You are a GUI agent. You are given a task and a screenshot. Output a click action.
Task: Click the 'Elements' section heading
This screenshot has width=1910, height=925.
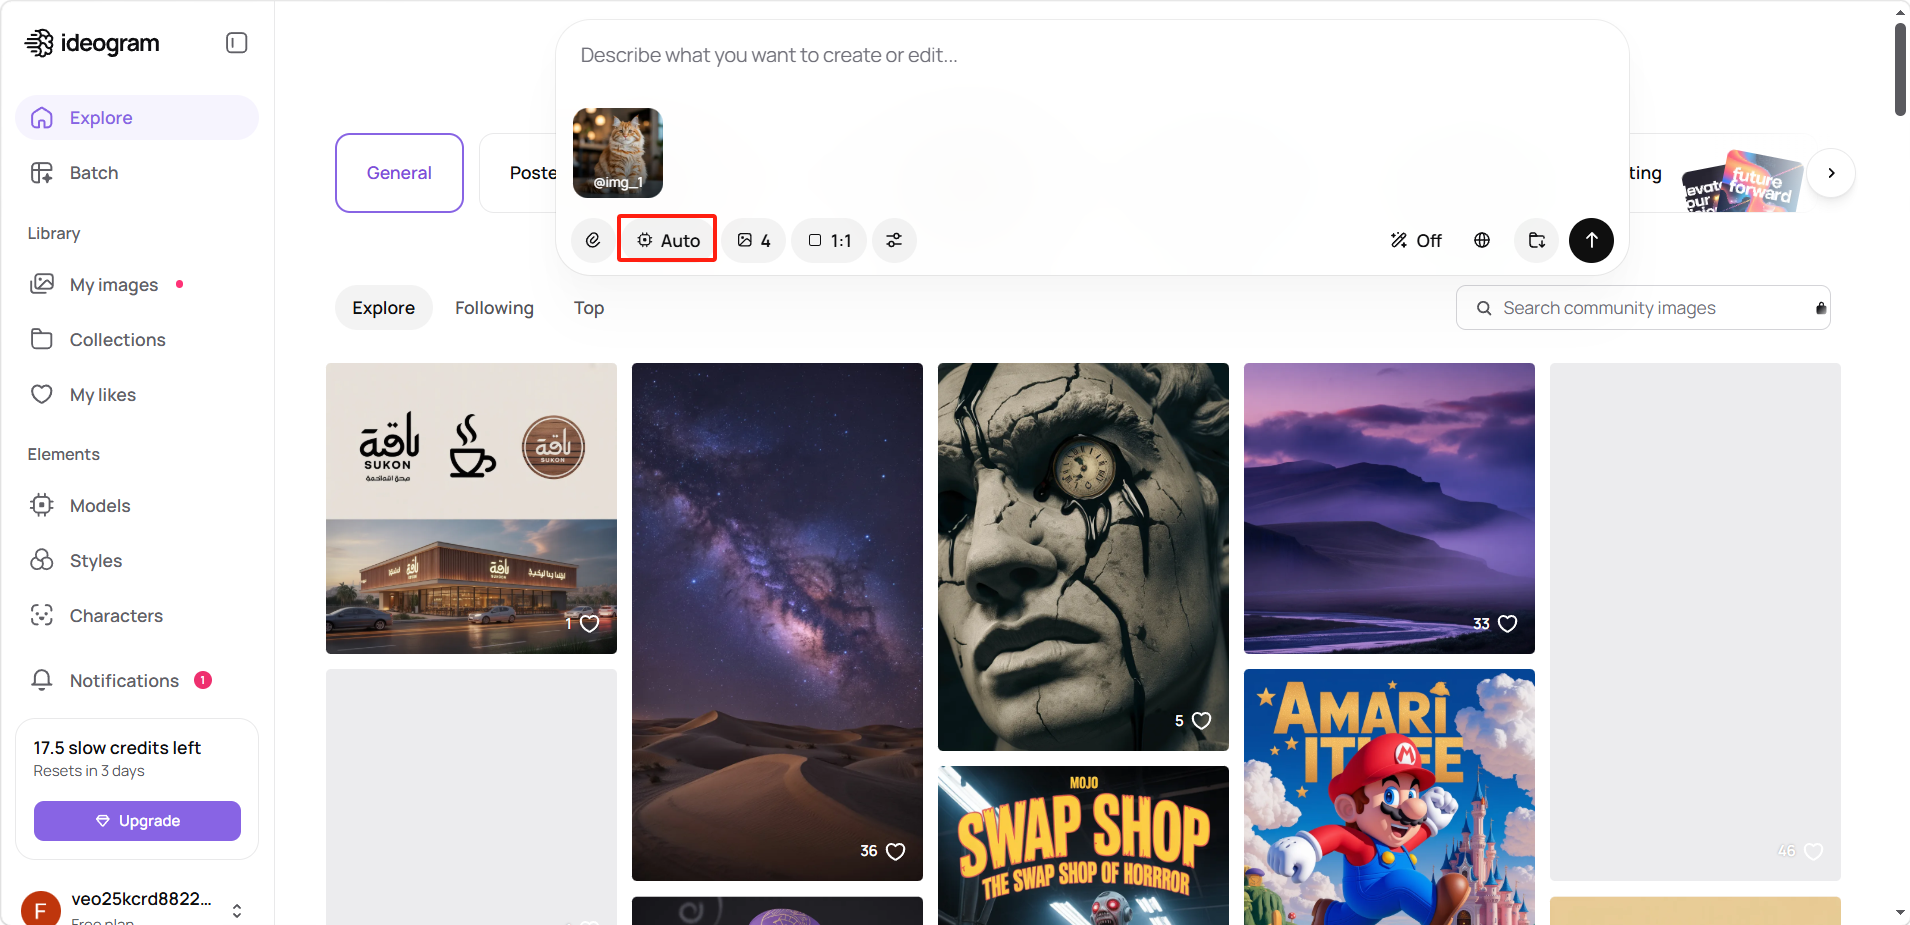coord(64,454)
